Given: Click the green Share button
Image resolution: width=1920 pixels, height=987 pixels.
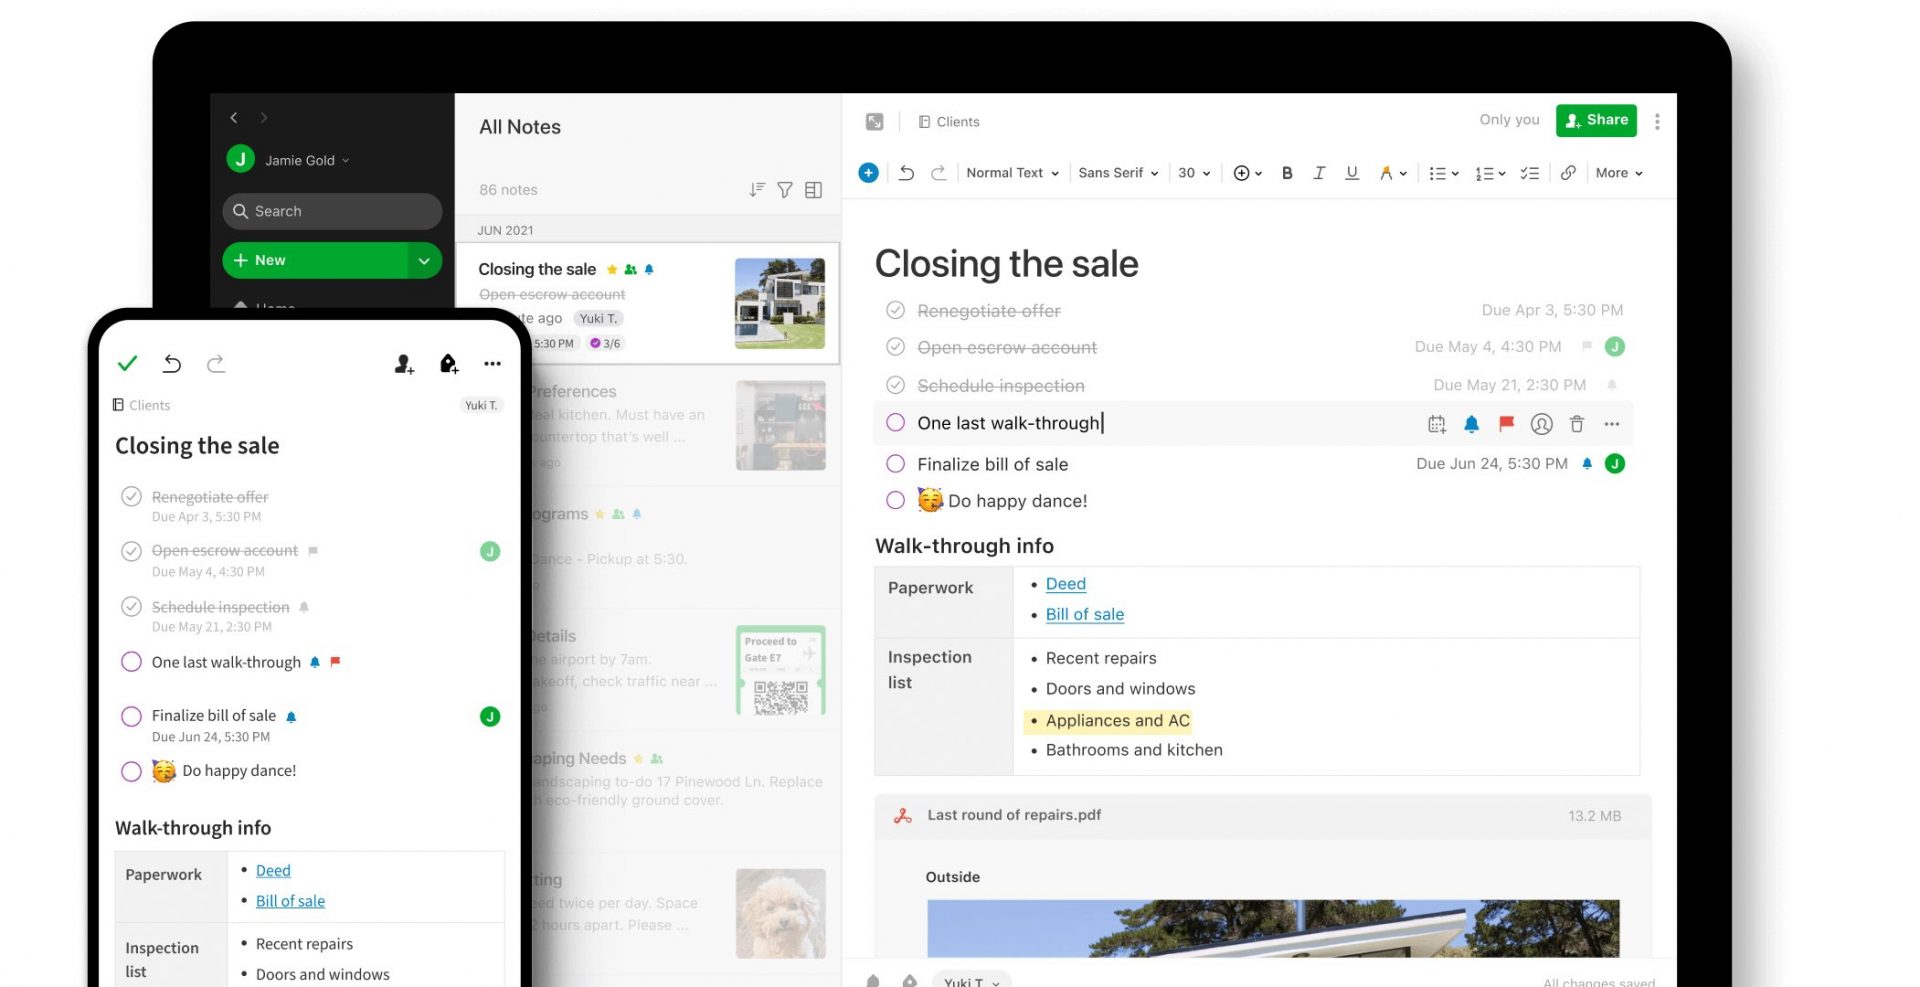Looking at the screenshot, I should tap(1596, 120).
